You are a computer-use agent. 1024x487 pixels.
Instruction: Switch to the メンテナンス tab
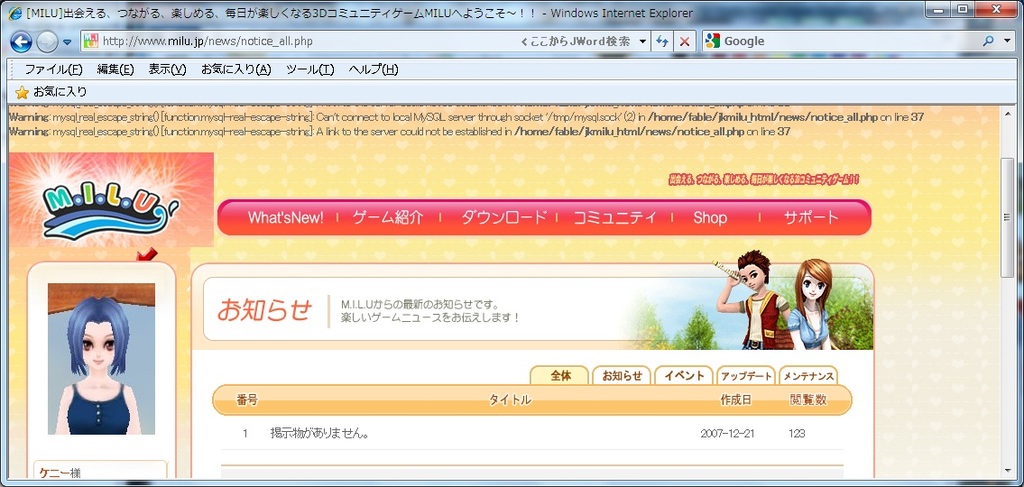click(x=809, y=376)
